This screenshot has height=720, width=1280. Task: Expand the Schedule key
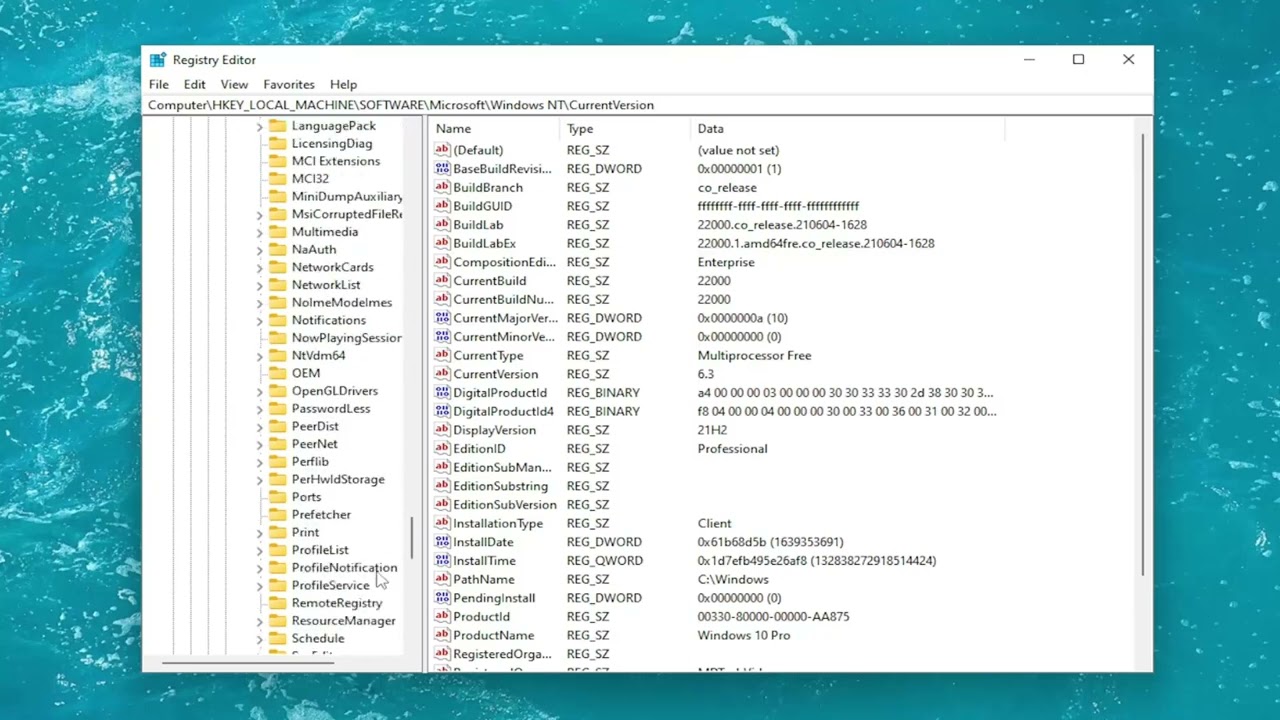[x=259, y=638]
